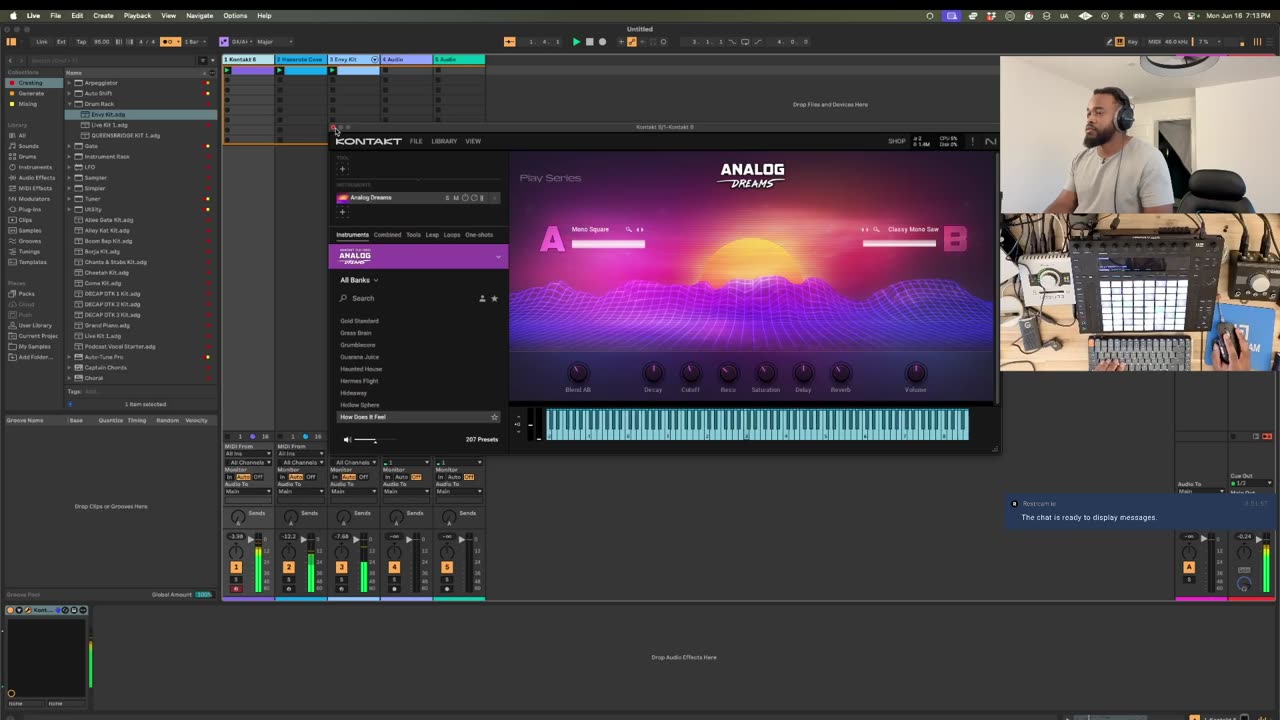1280x720 pixels.
Task: Add a new instrument slot below Analog Dreams
Action: (342, 212)
